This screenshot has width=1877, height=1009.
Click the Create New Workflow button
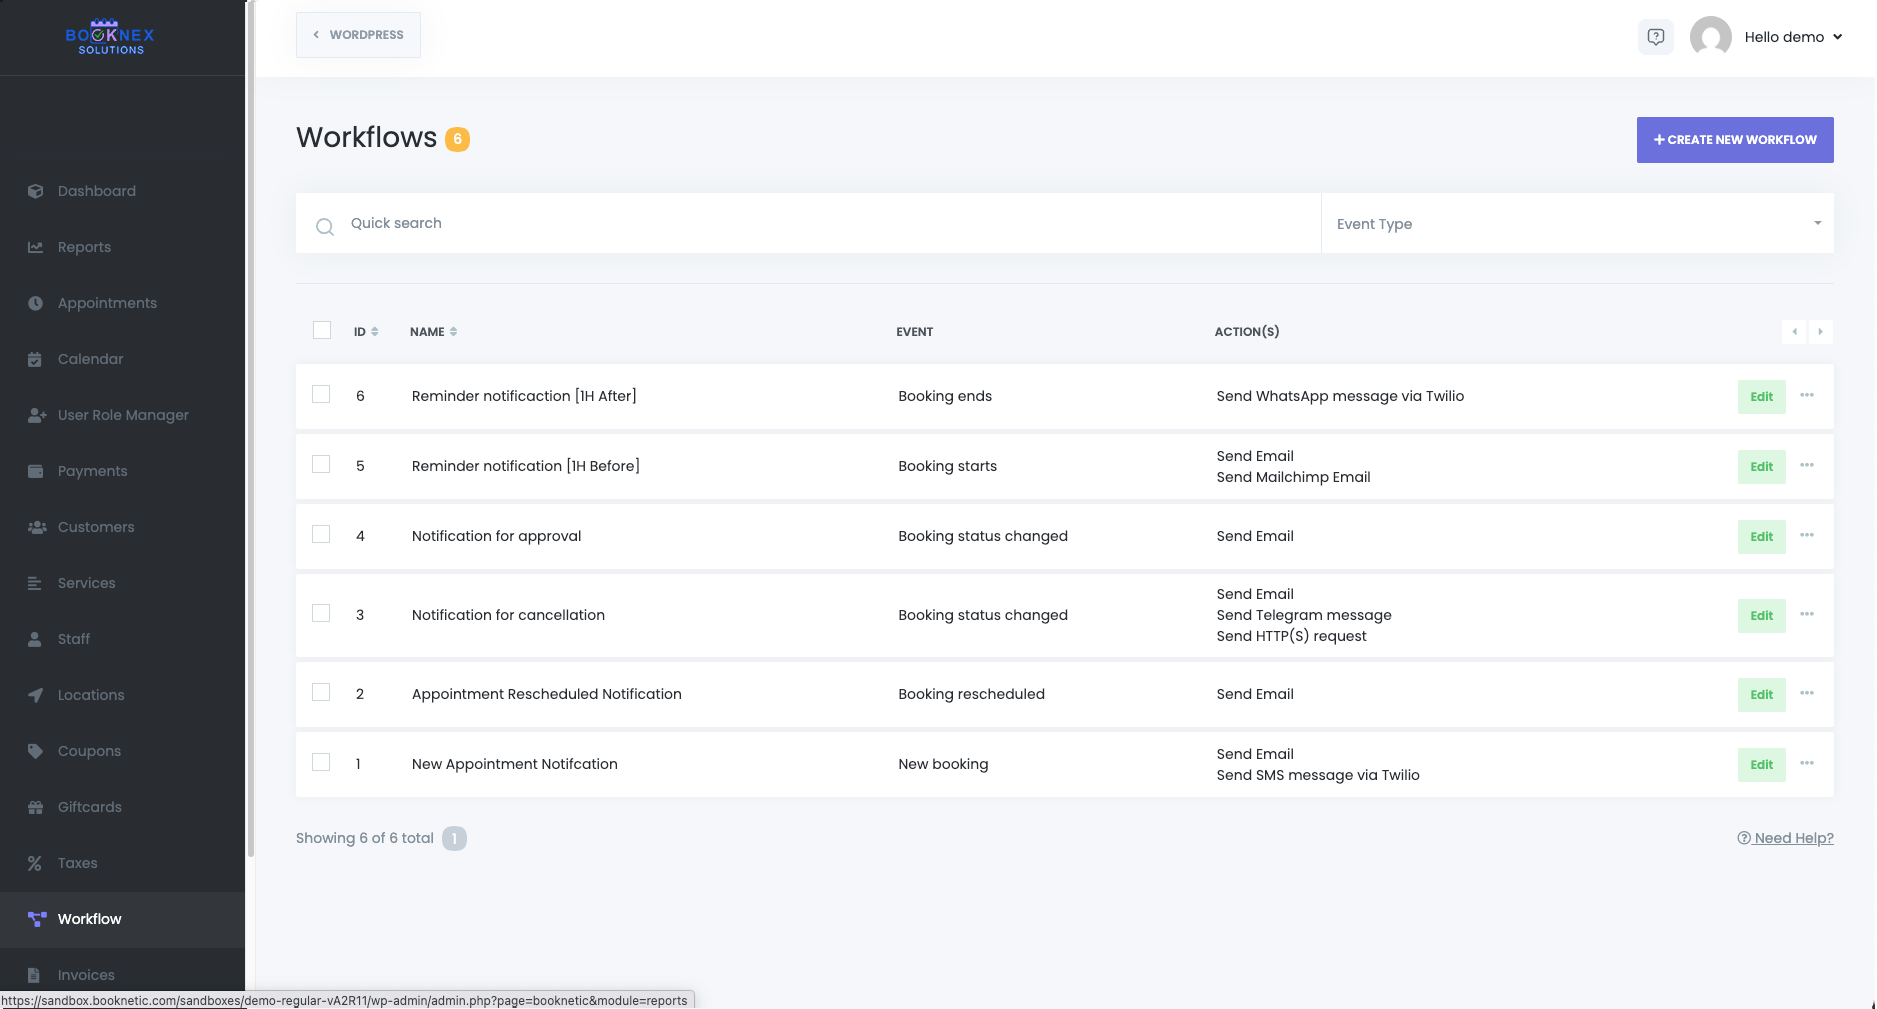tap(1734, 140)
